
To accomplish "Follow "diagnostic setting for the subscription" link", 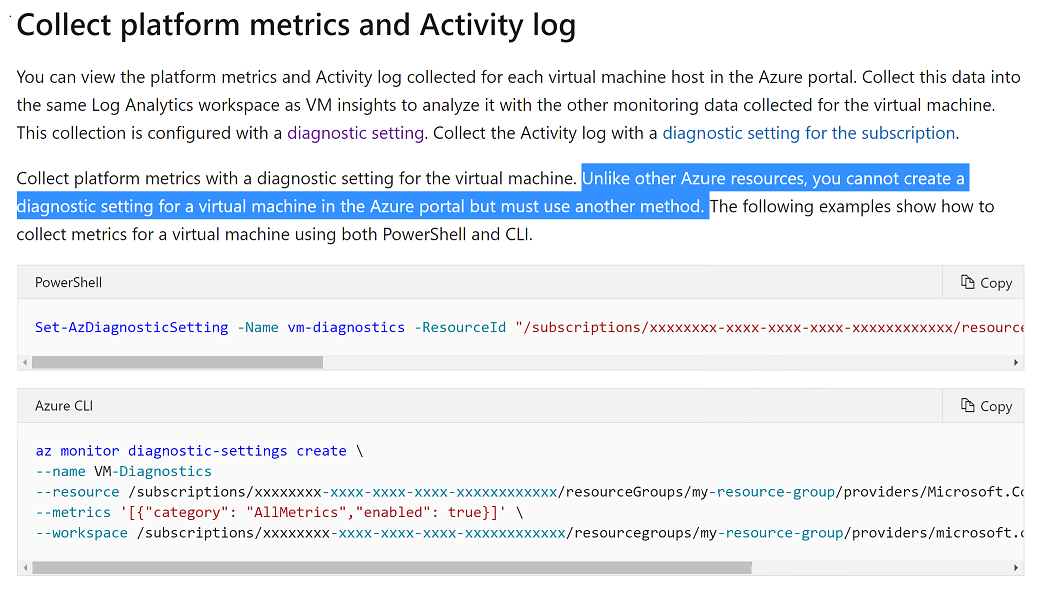I will 809,133.
